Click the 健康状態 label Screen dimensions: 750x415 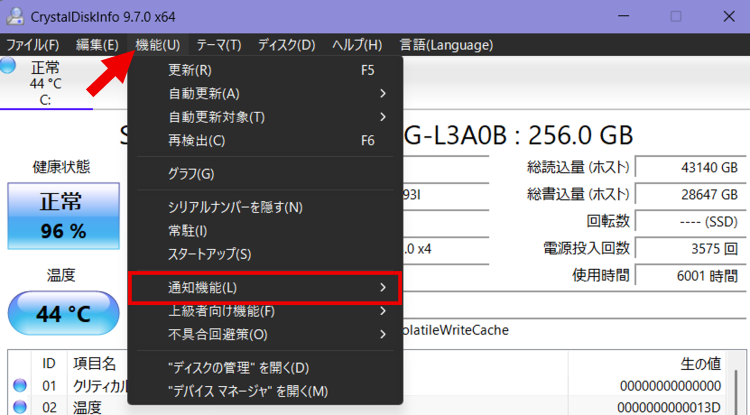tap(61, 167)
